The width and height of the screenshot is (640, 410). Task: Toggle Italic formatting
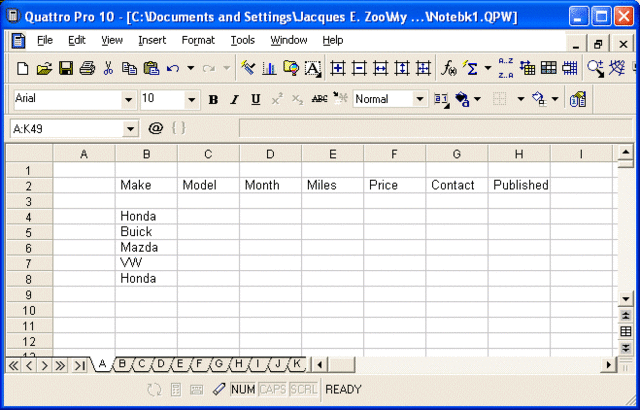(x=234, y=100)
